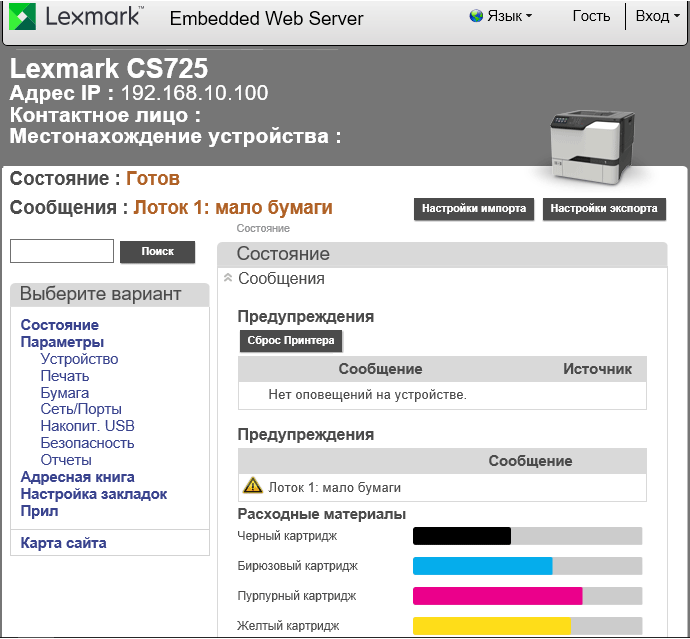
Task: Click the Пурпурный картридж level bar
Action: click(x=527, y=596)
